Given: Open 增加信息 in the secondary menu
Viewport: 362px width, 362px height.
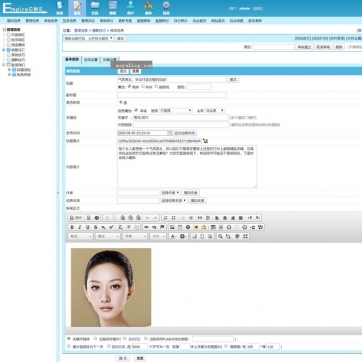Looking at the screenshot, I should coord(14,21).
